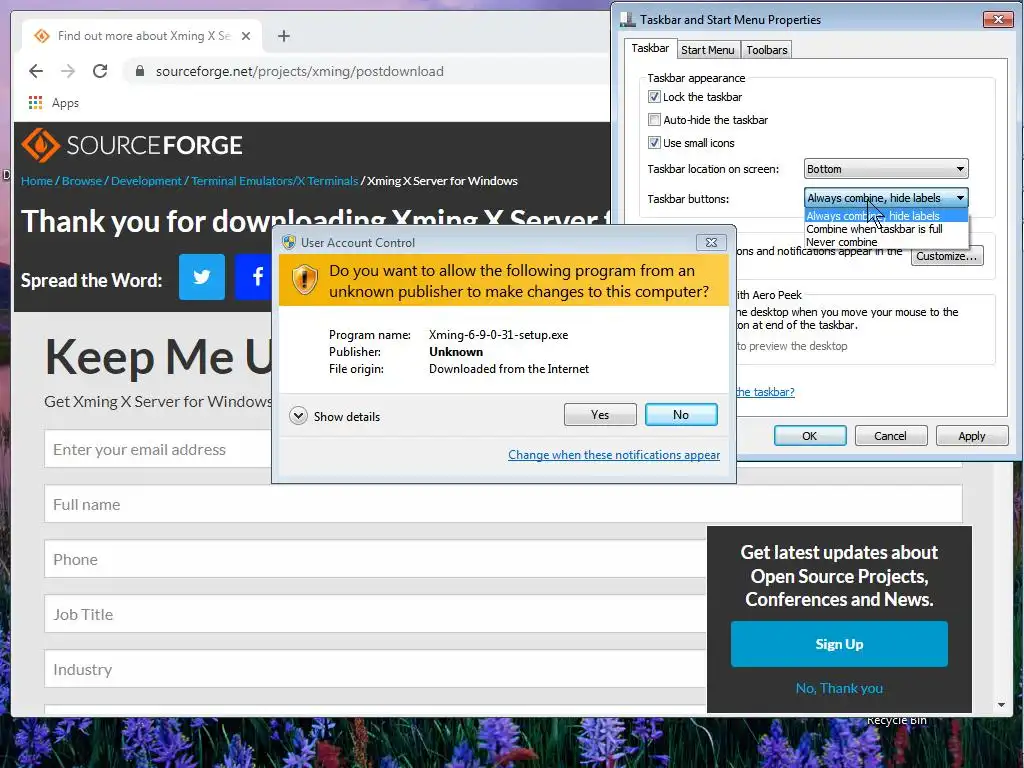Toggle Lock the taskbar checkbox
Viewport: 1024px width, 768px height.
654,97
